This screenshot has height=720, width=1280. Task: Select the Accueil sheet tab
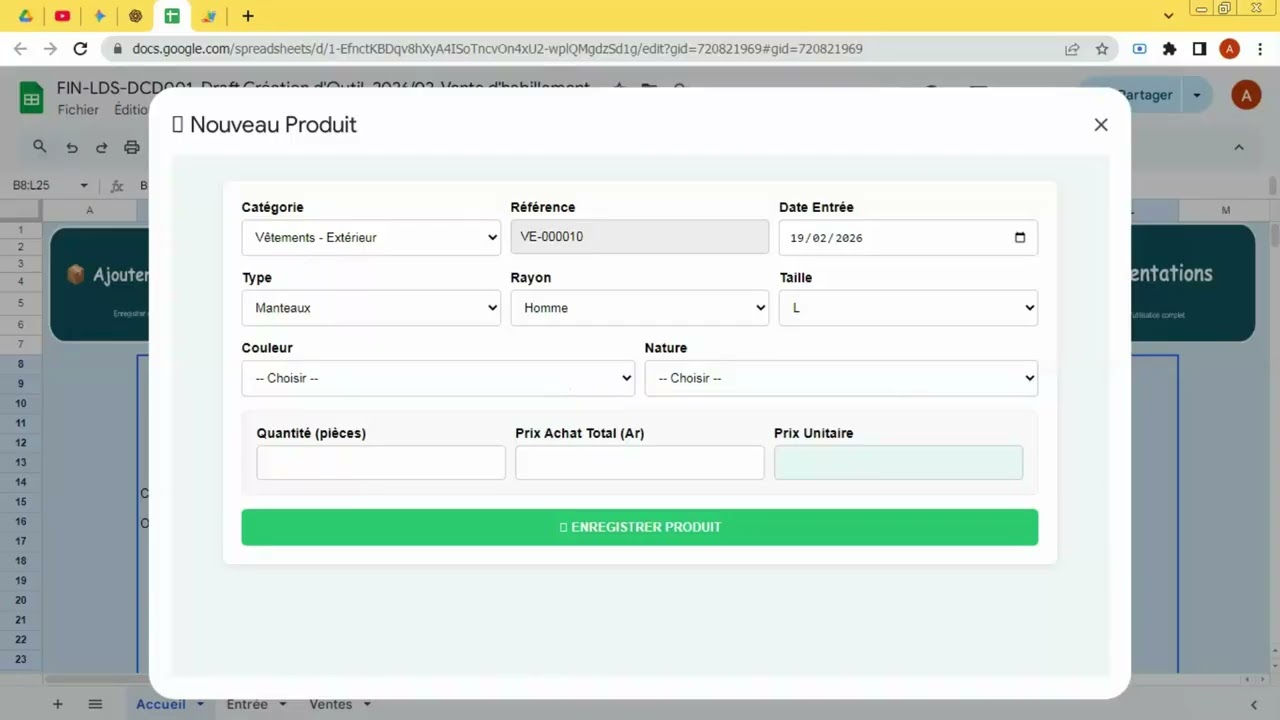point(161,704)
